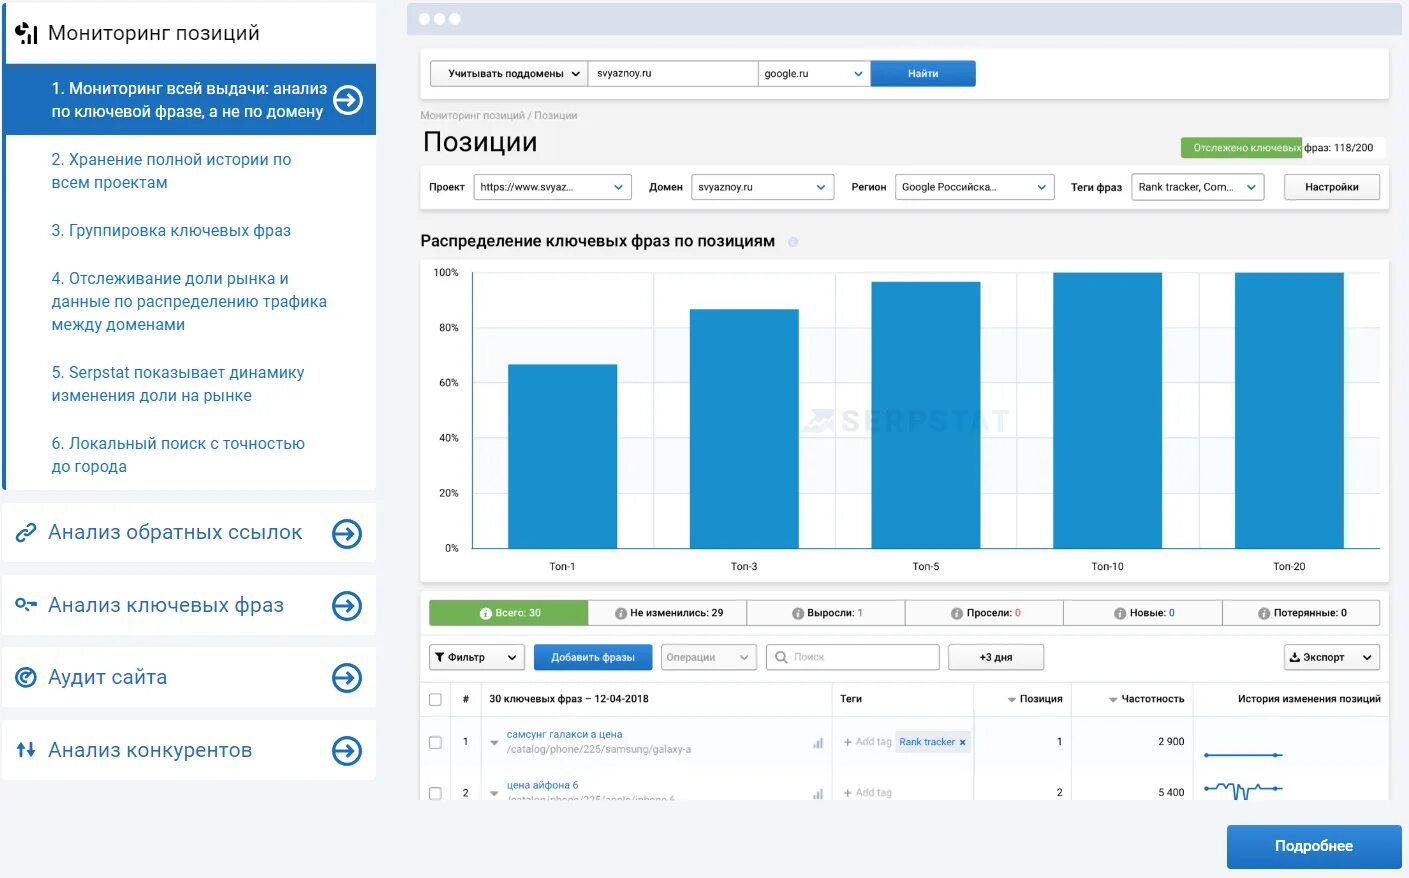
Task: Click the target icon of Аудит сайта
Action: [x=26, y=677]
